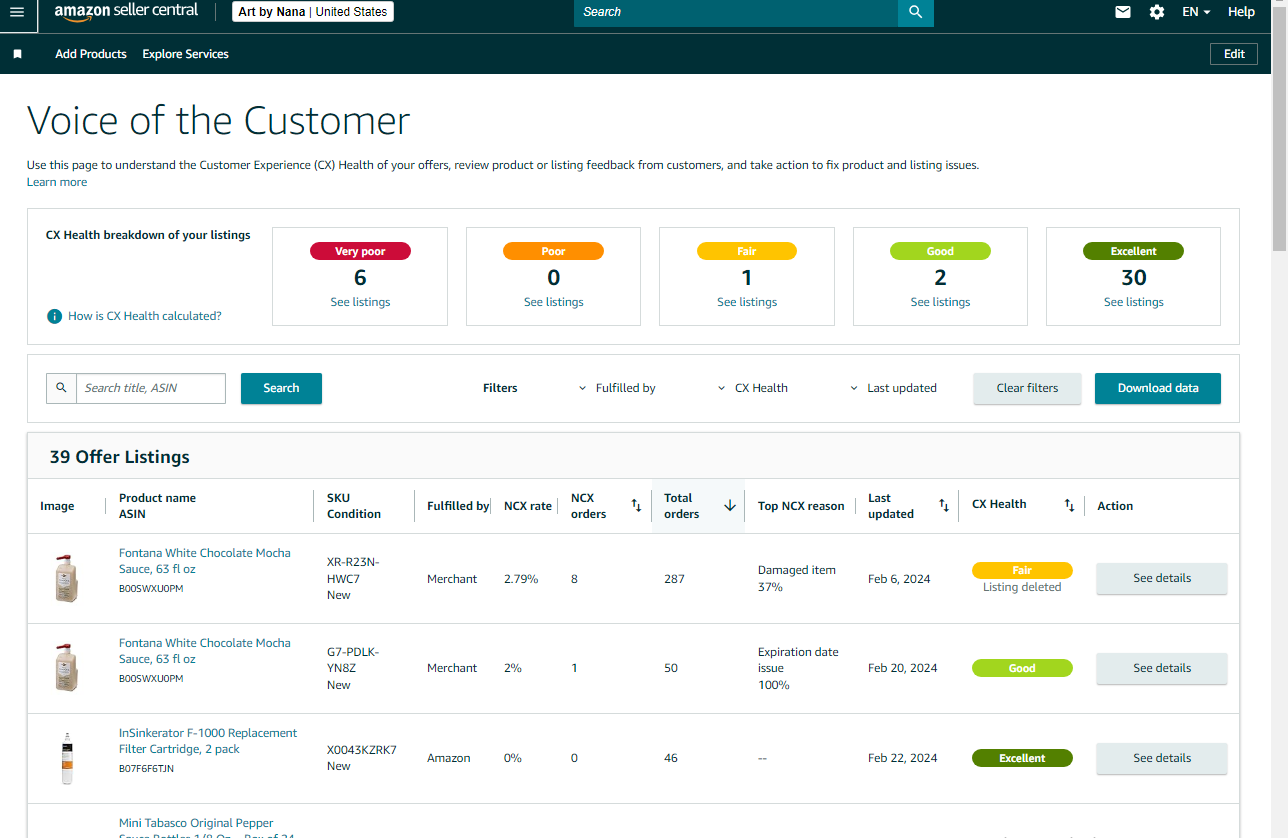This screenshot has width=1288, height=838.
Task: Click the Expiration date issue 100% reason
Action: pos(798,668)
